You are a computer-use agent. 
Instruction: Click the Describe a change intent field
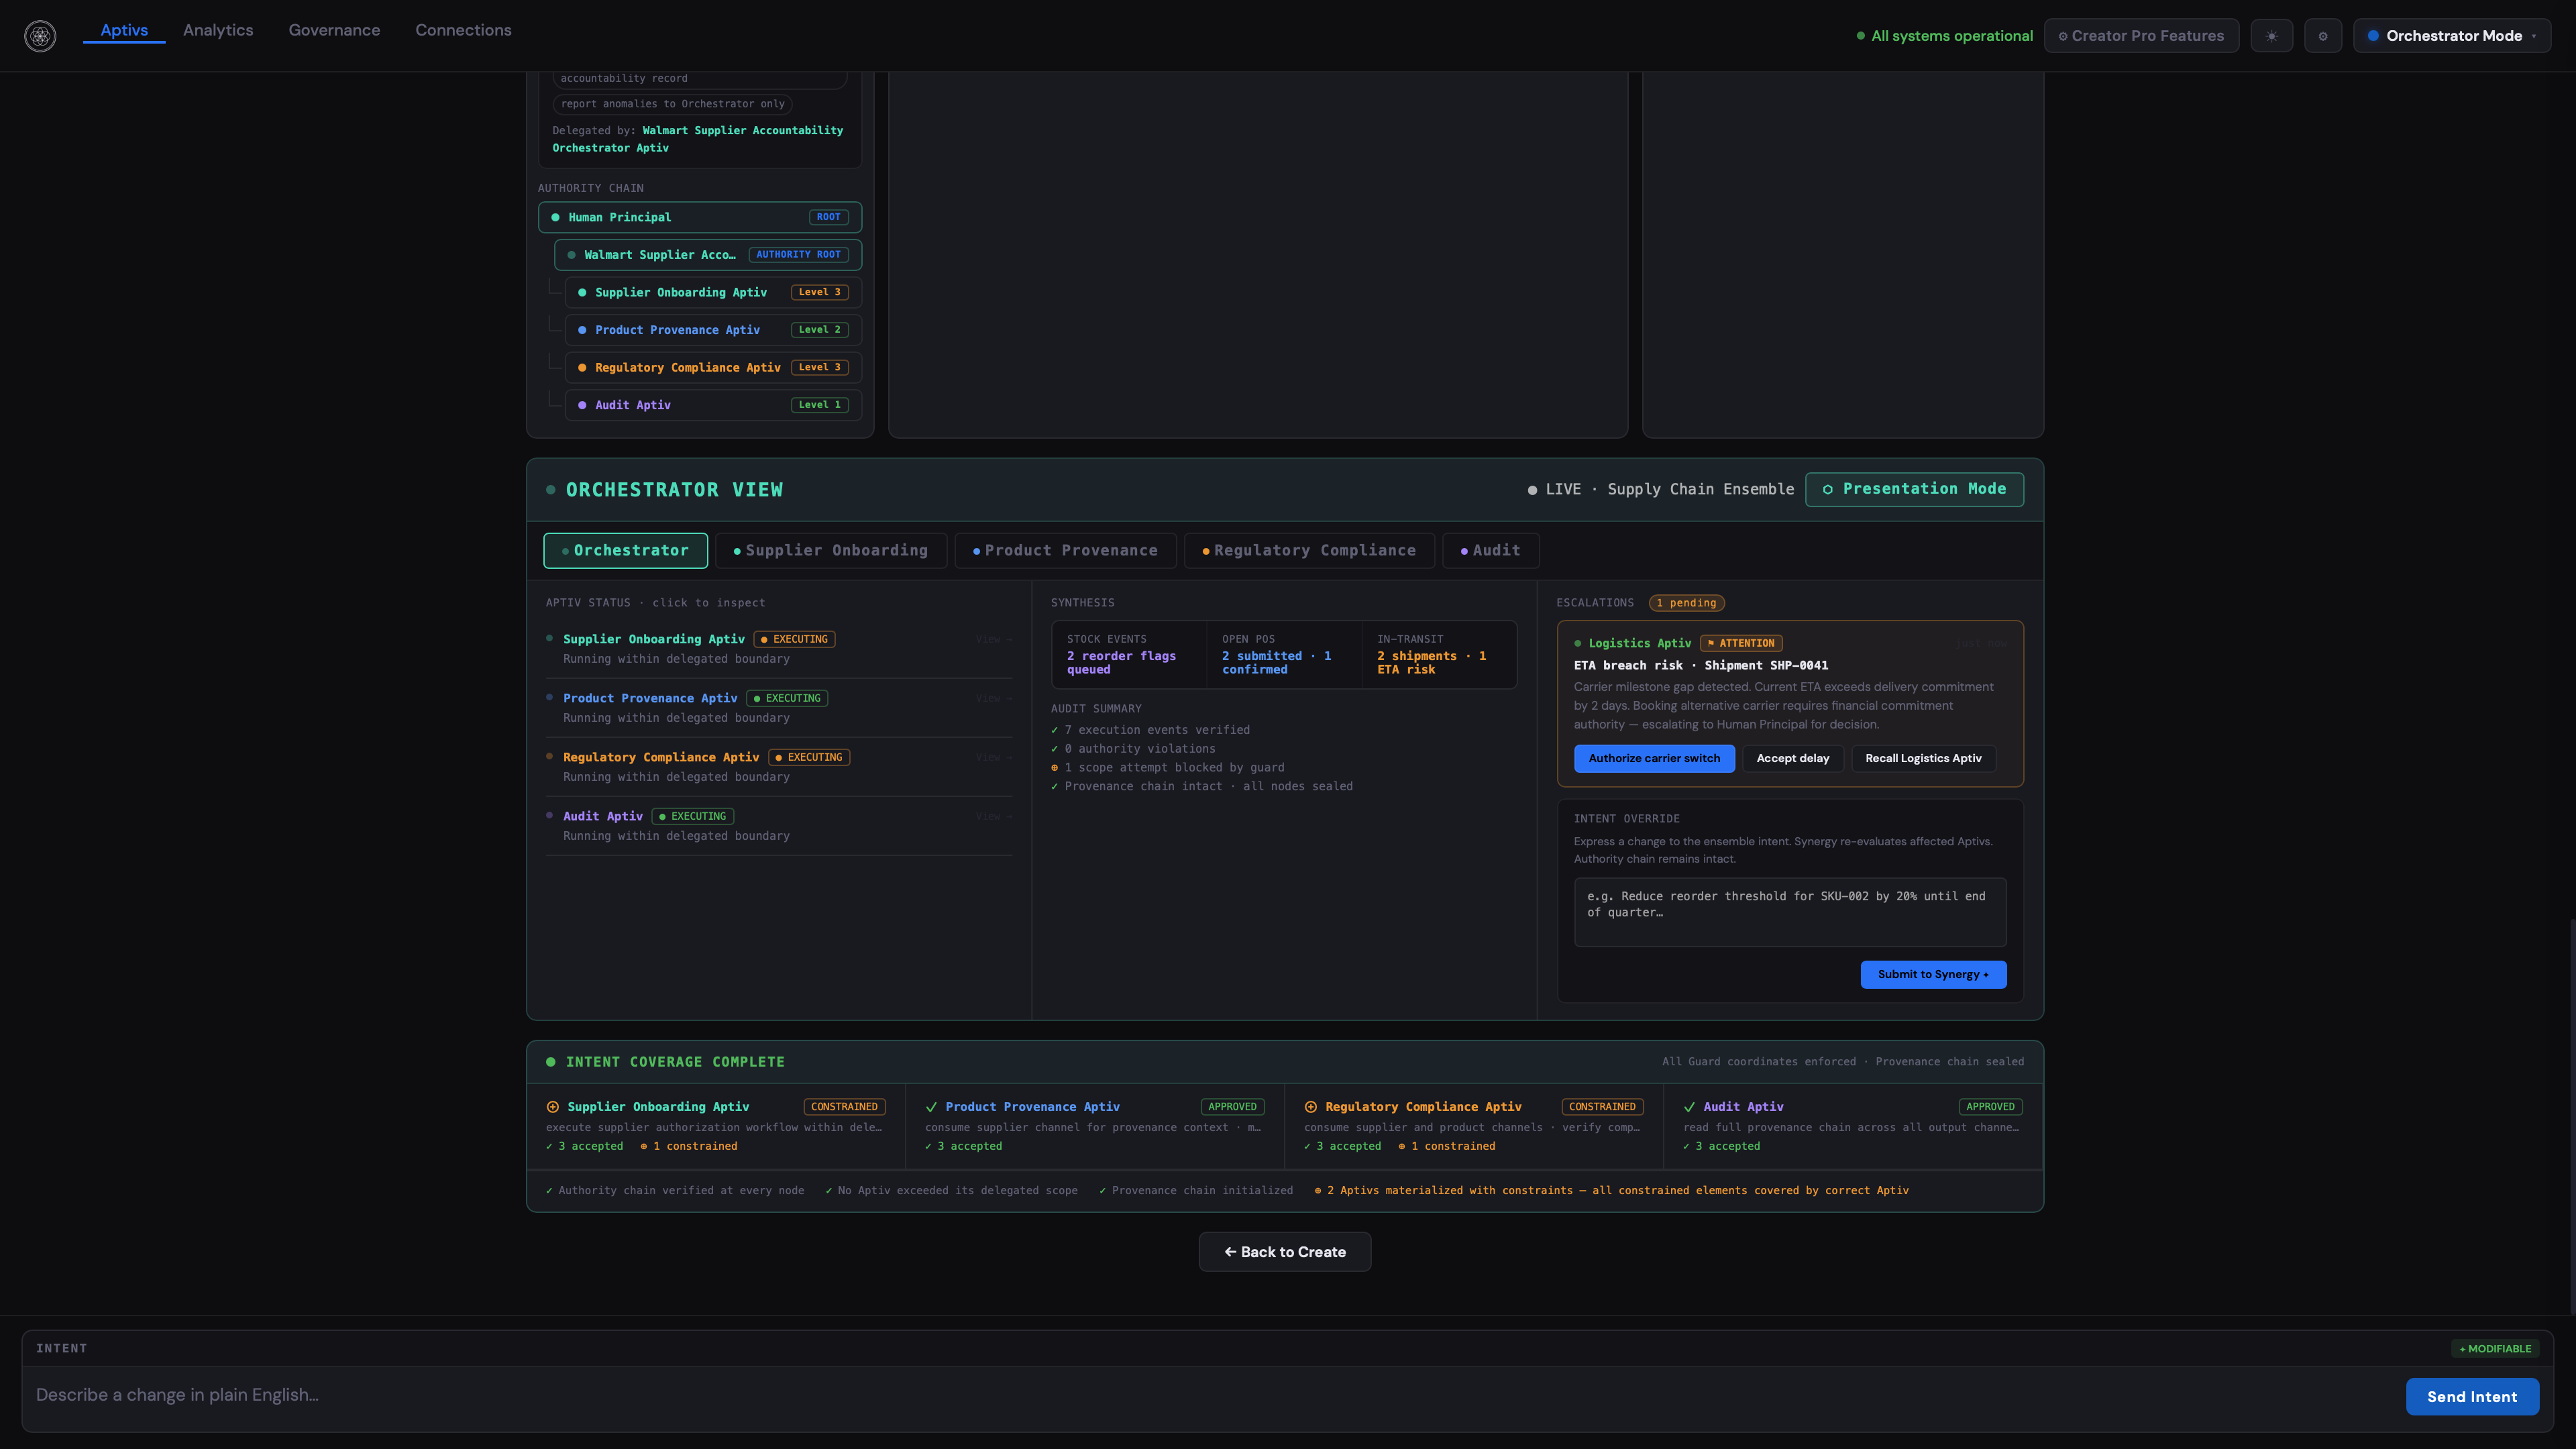point(700,1394)
